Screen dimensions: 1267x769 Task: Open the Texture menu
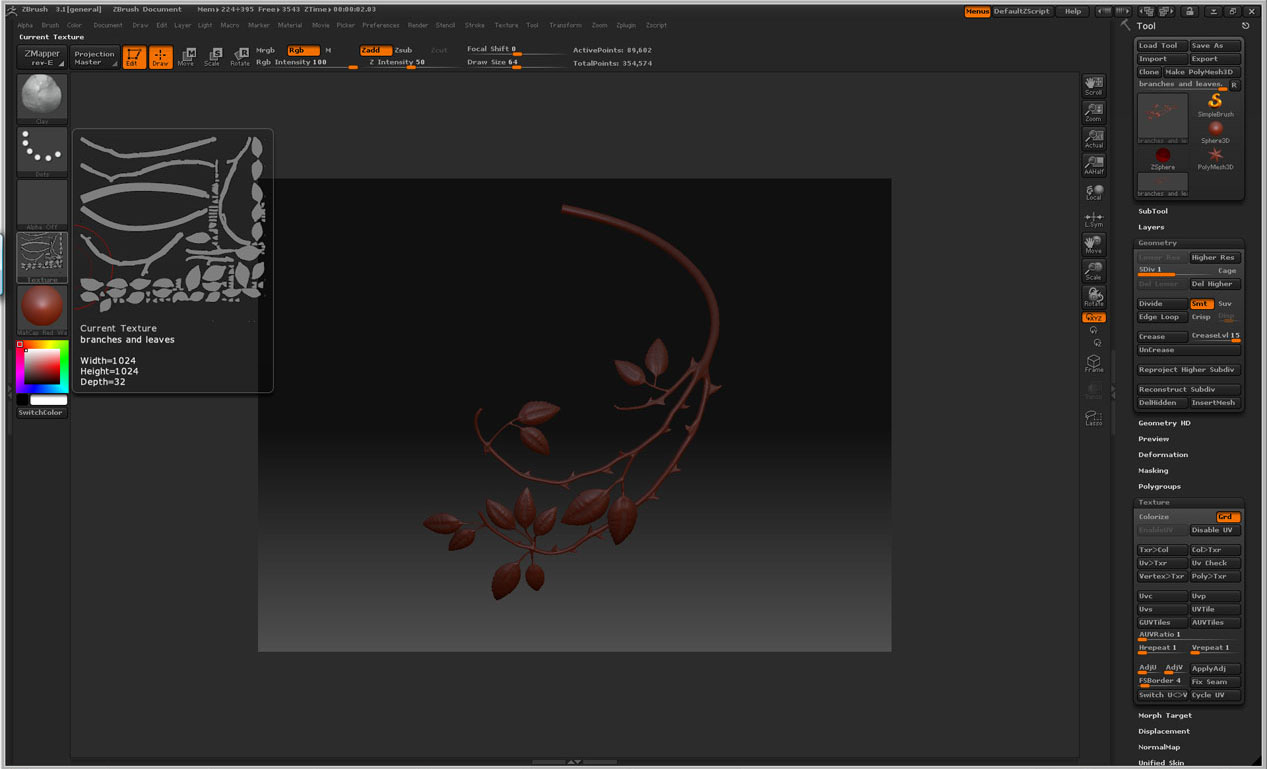(x=507, y=25)
